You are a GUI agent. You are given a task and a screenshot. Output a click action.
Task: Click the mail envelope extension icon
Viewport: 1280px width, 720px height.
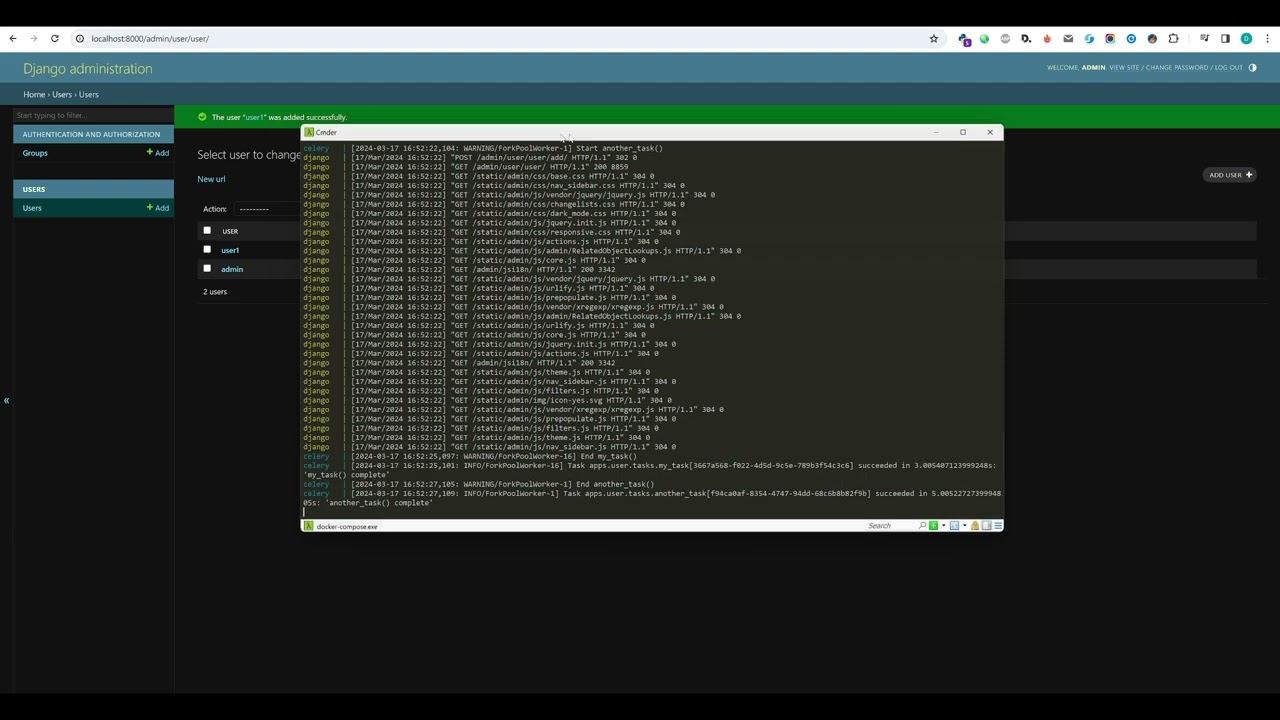click(x=1068, y=39)
